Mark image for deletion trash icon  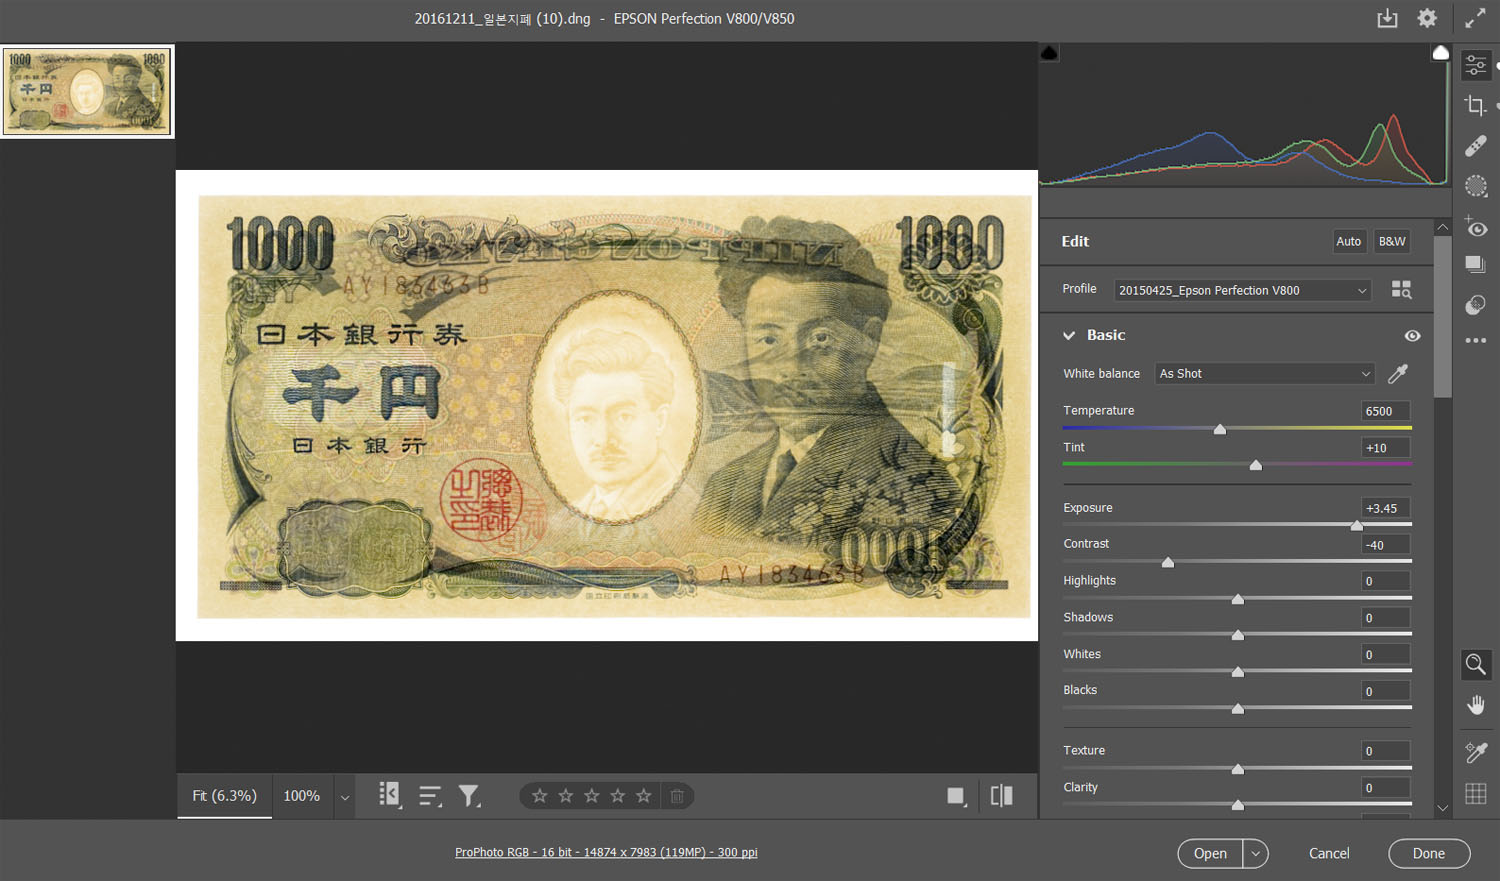[677, 796]
